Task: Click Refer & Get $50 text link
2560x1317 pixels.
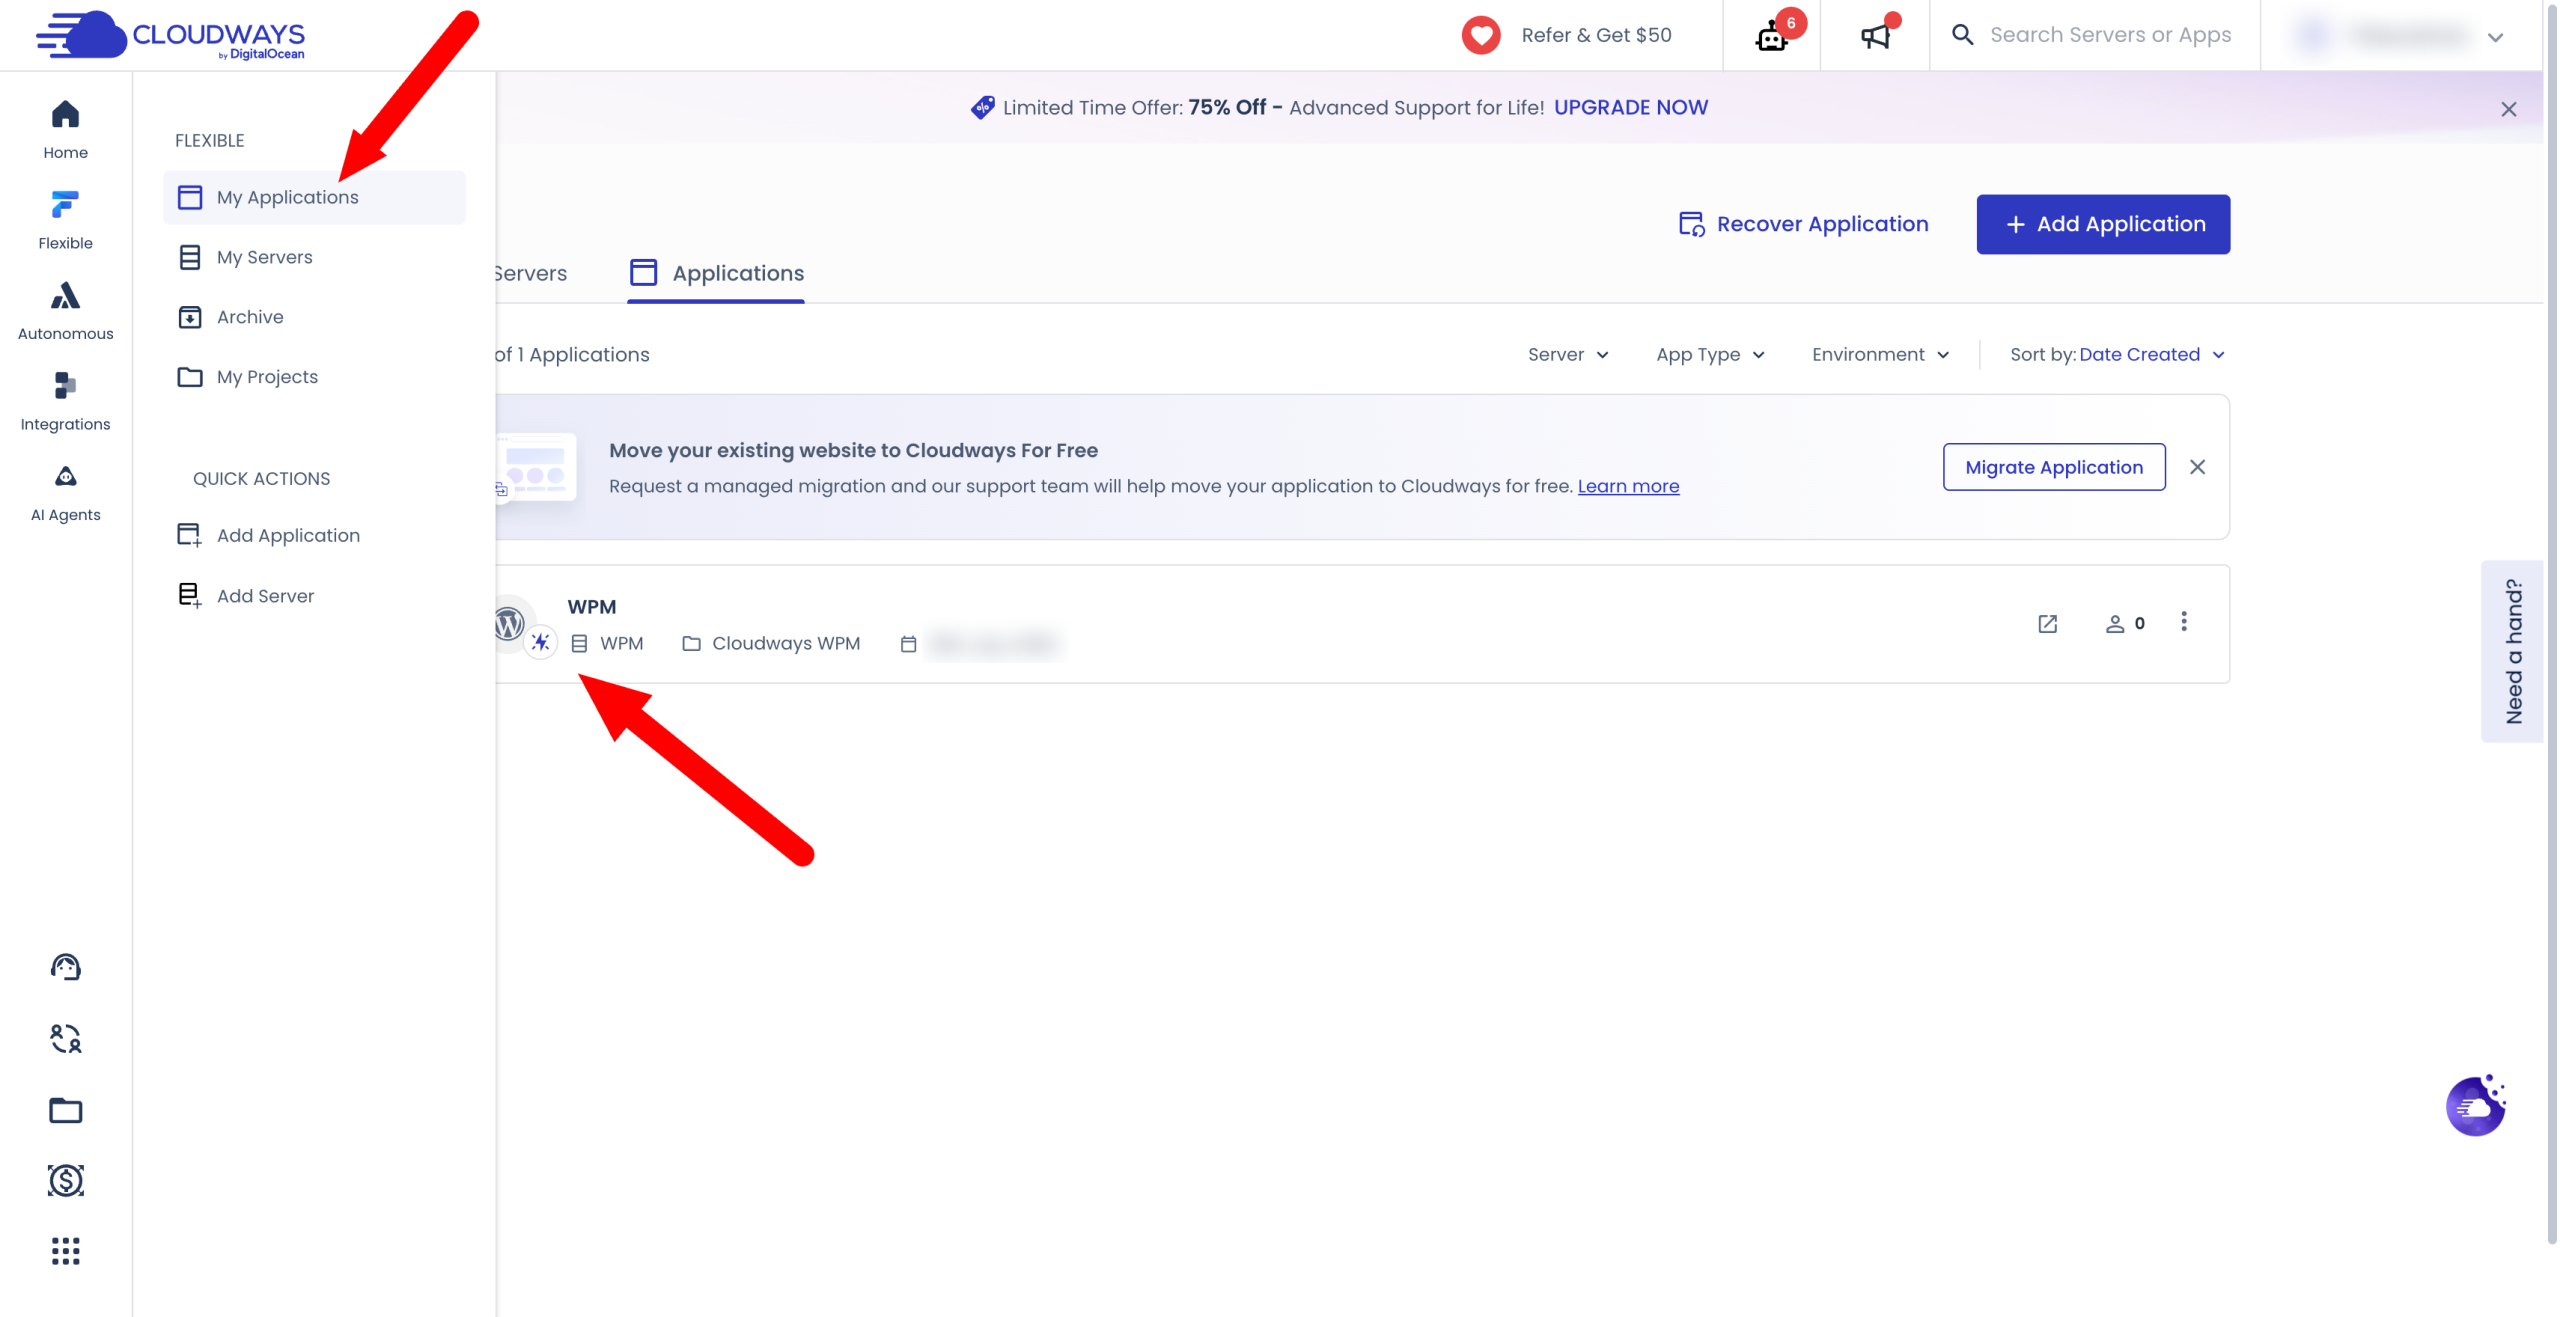Action: pyautogui.click(x=1596, y=35)
